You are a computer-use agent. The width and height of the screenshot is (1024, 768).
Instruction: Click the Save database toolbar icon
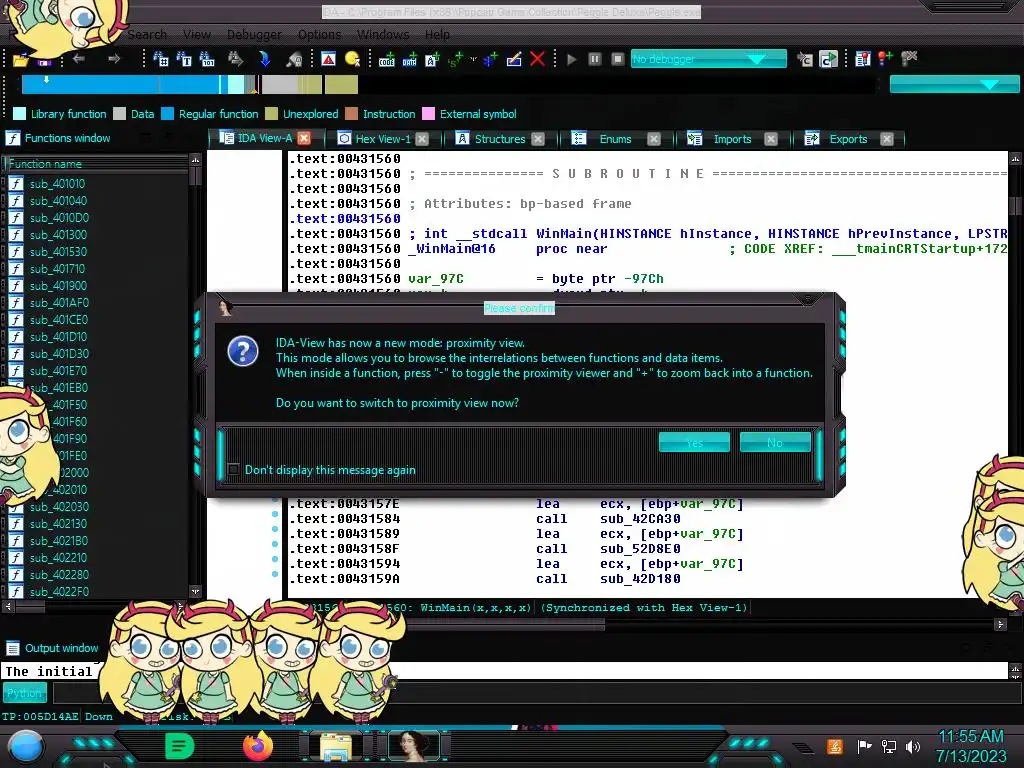tap(44, 62)
